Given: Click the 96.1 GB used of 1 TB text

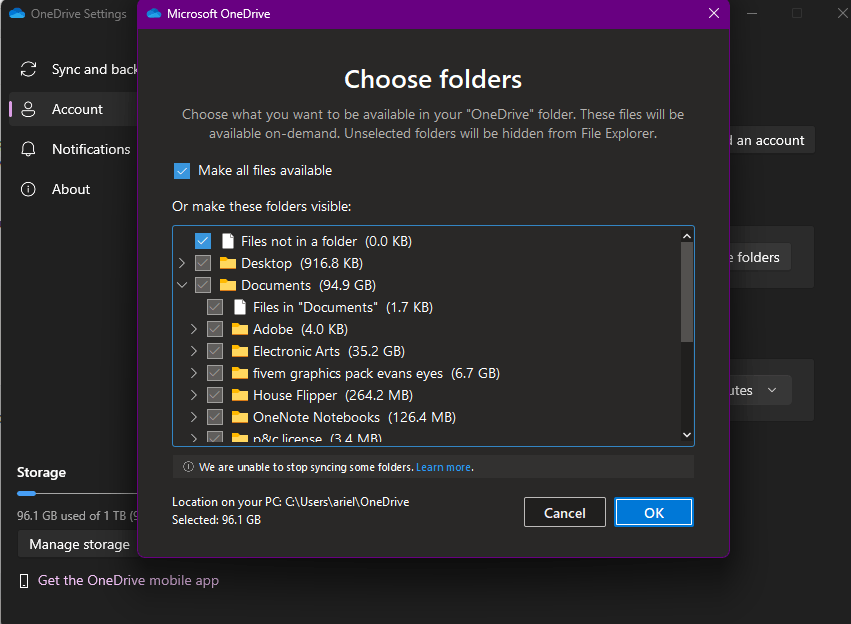Looking at the screenshot, I should pyautogui.click(x=77, y=515).
